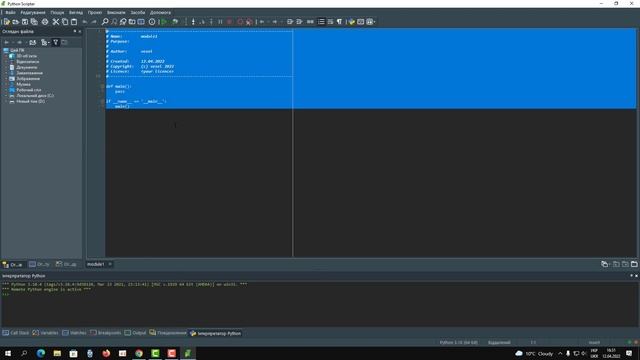Click the Find magnifier icon
Image resolution: width=640 pixels, height=360 pixels.
(105, 22)
